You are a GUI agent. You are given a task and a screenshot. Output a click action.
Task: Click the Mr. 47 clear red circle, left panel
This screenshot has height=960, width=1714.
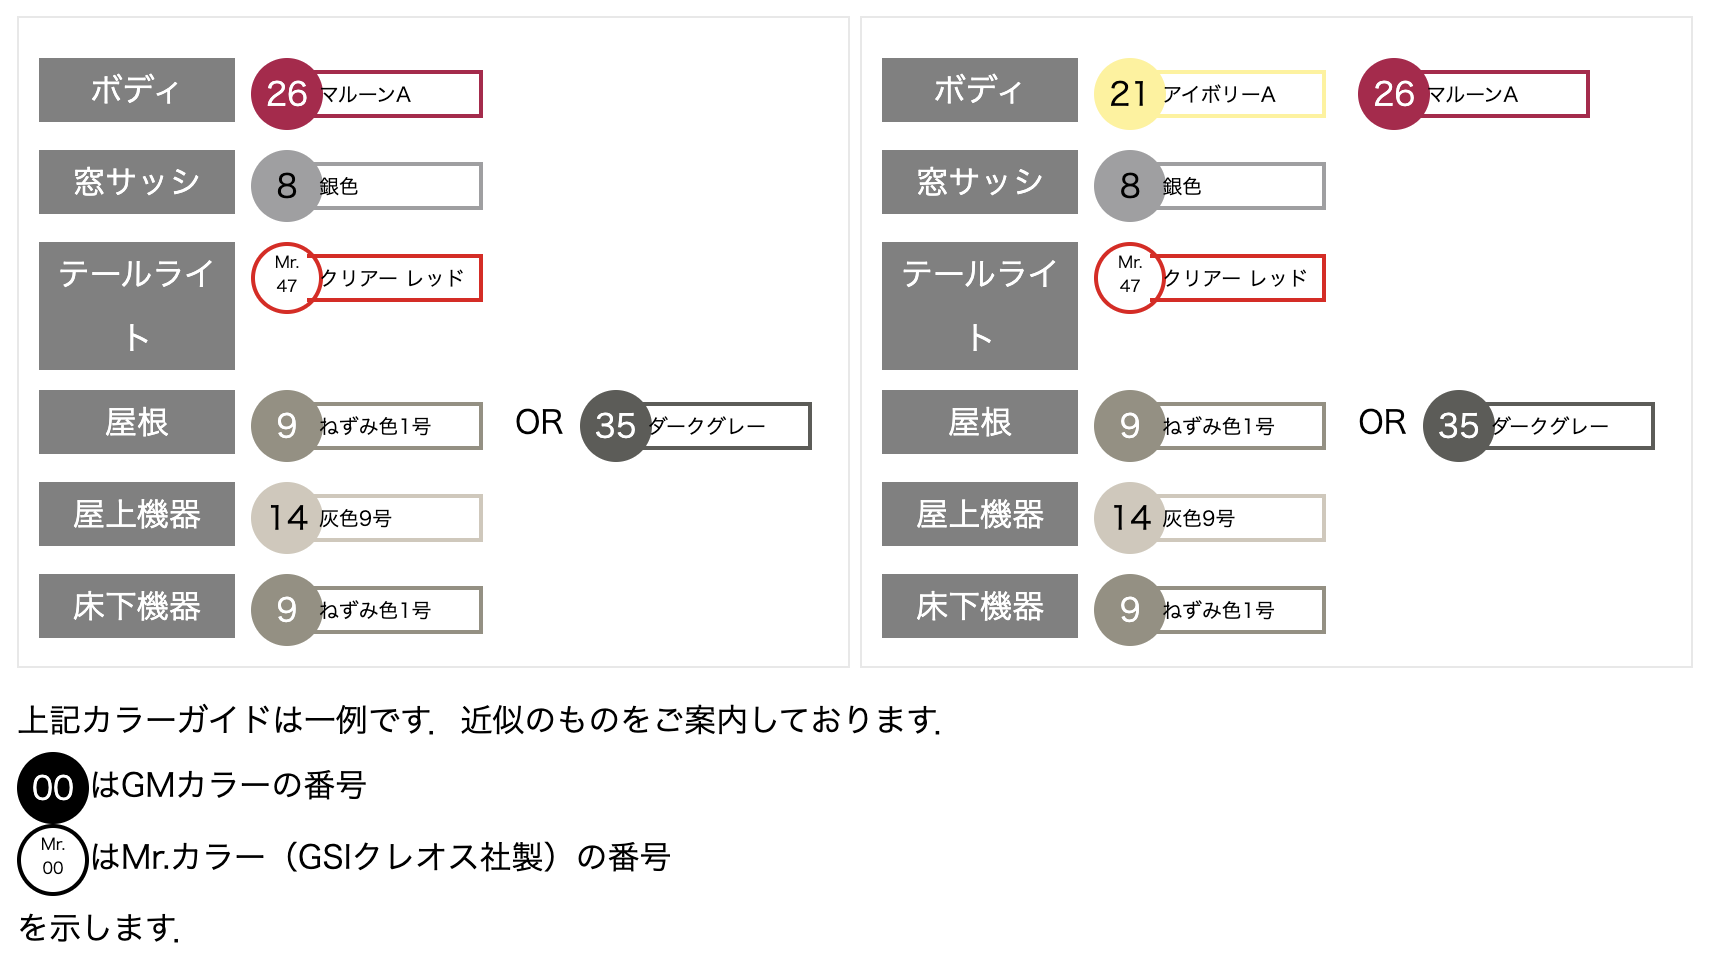click(286, 278)
